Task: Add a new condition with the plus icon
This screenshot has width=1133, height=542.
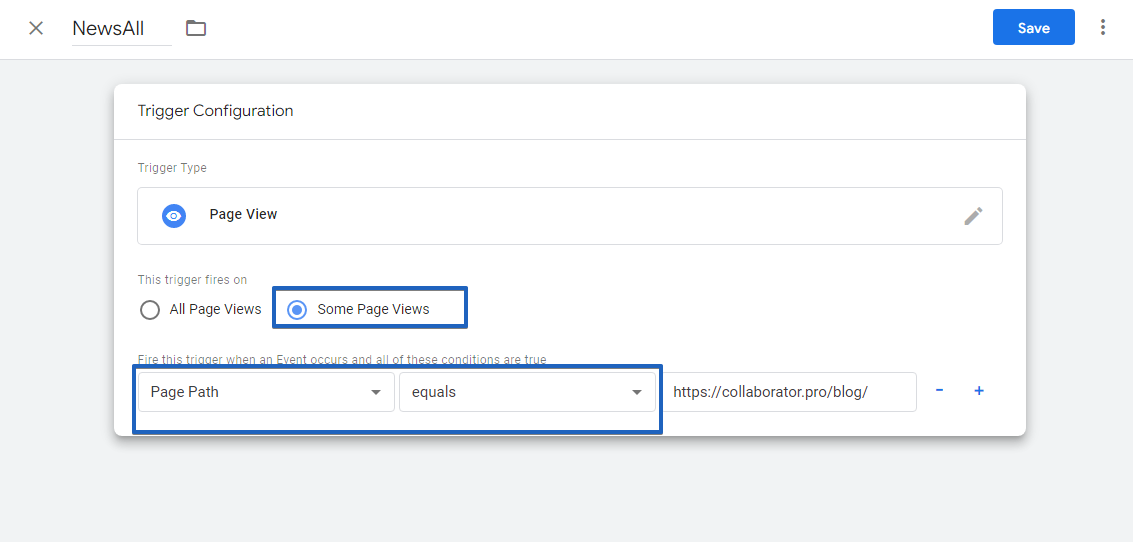Action: [979, 391]
